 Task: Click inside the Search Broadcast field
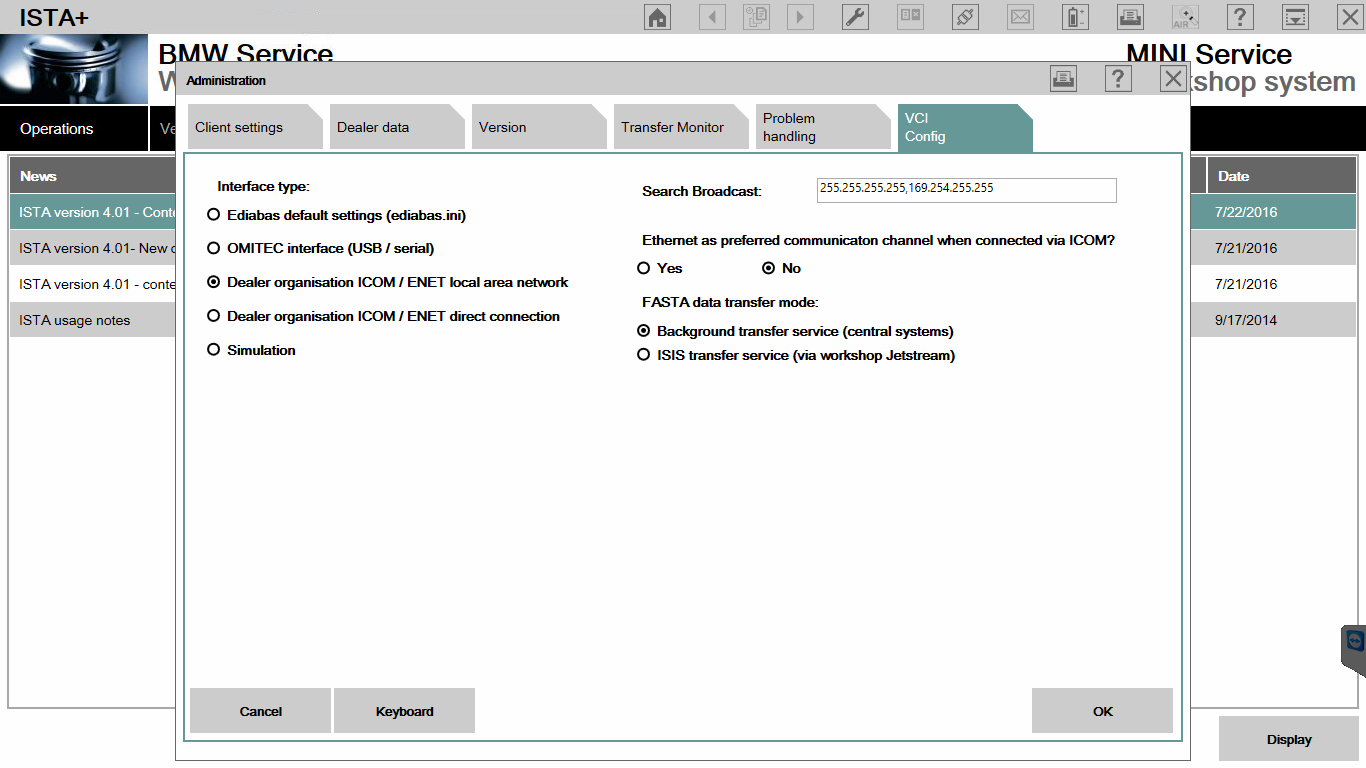click(x=966, y=190)
